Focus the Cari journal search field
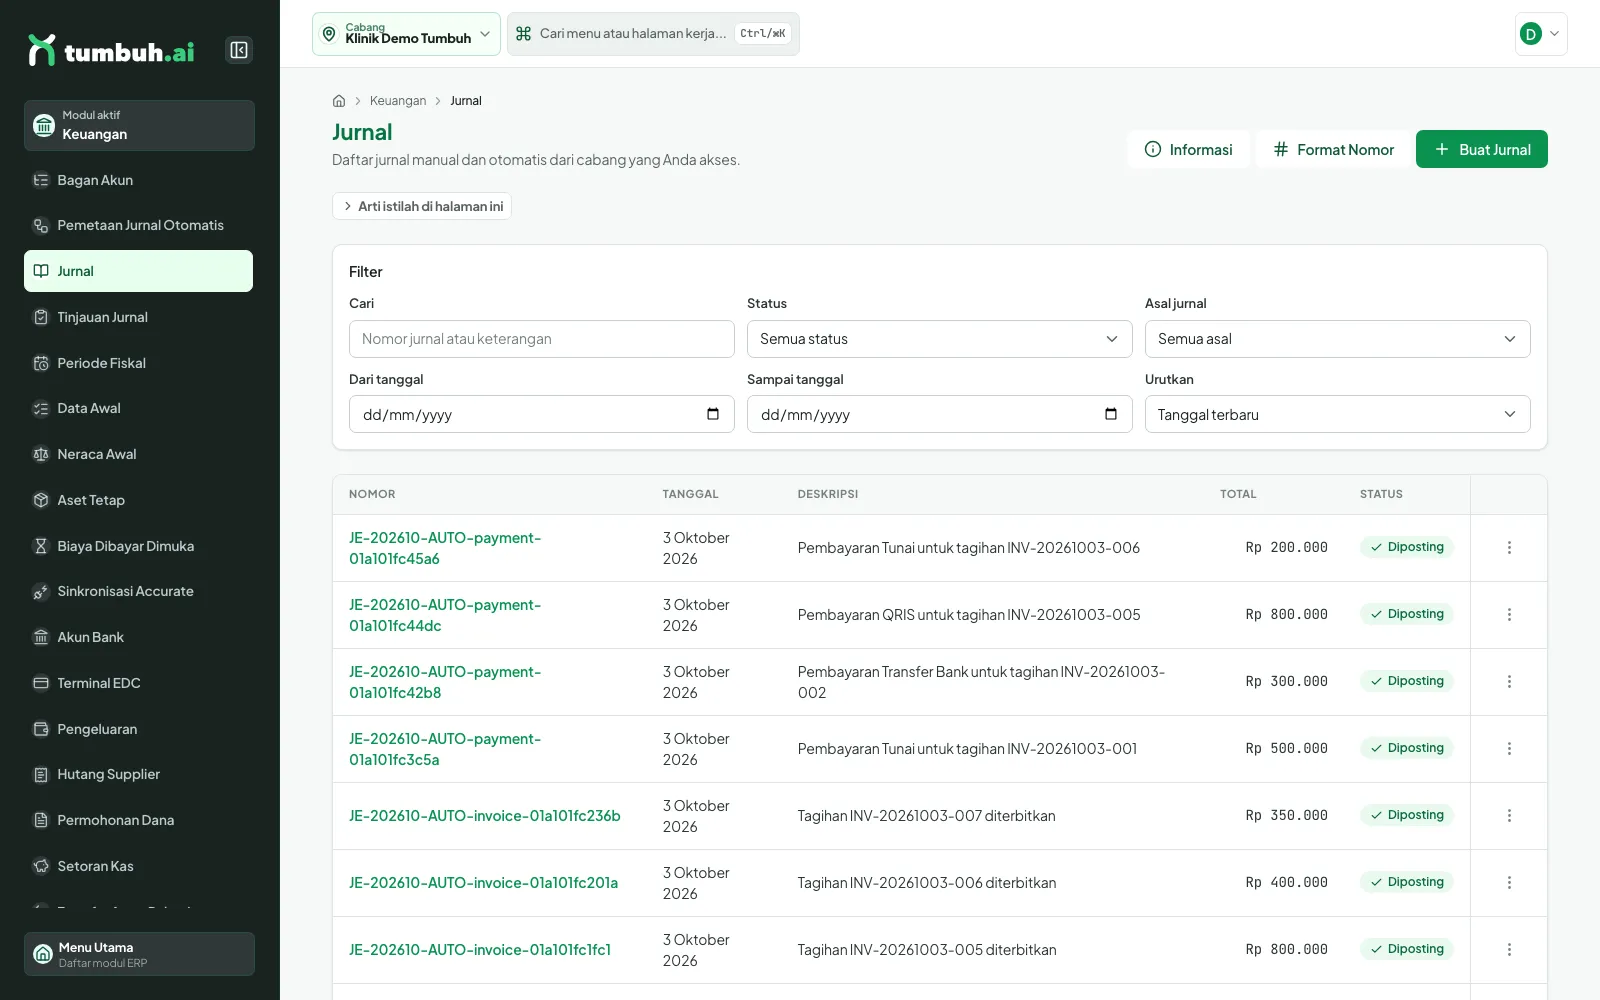 (x=541, y=339)
